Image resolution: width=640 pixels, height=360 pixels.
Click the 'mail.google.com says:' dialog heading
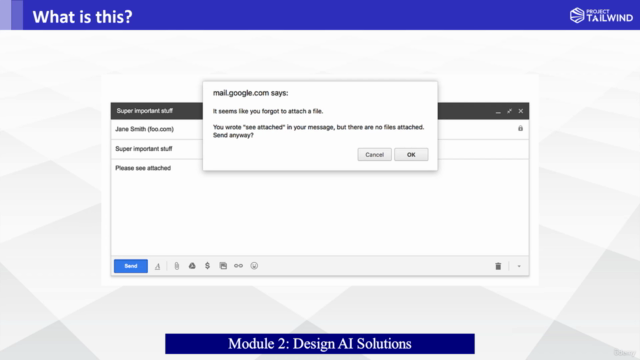251,93
